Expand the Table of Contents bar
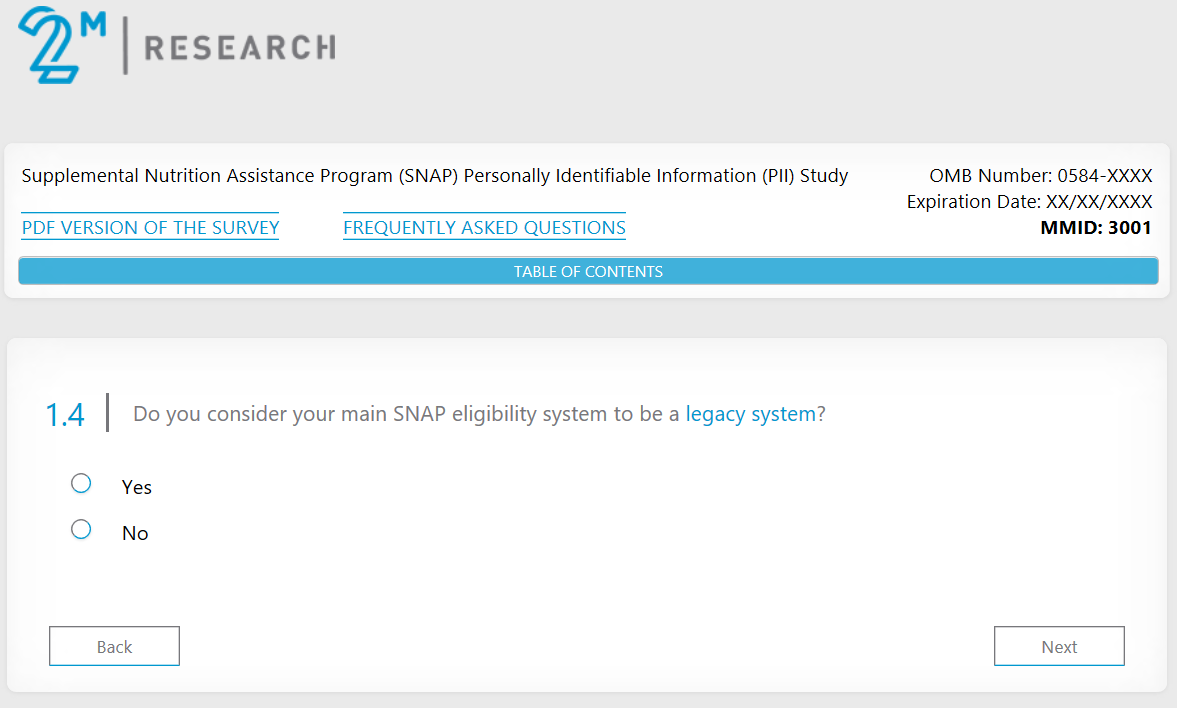This screenshot has height=708, width=1177. (588, 271)
